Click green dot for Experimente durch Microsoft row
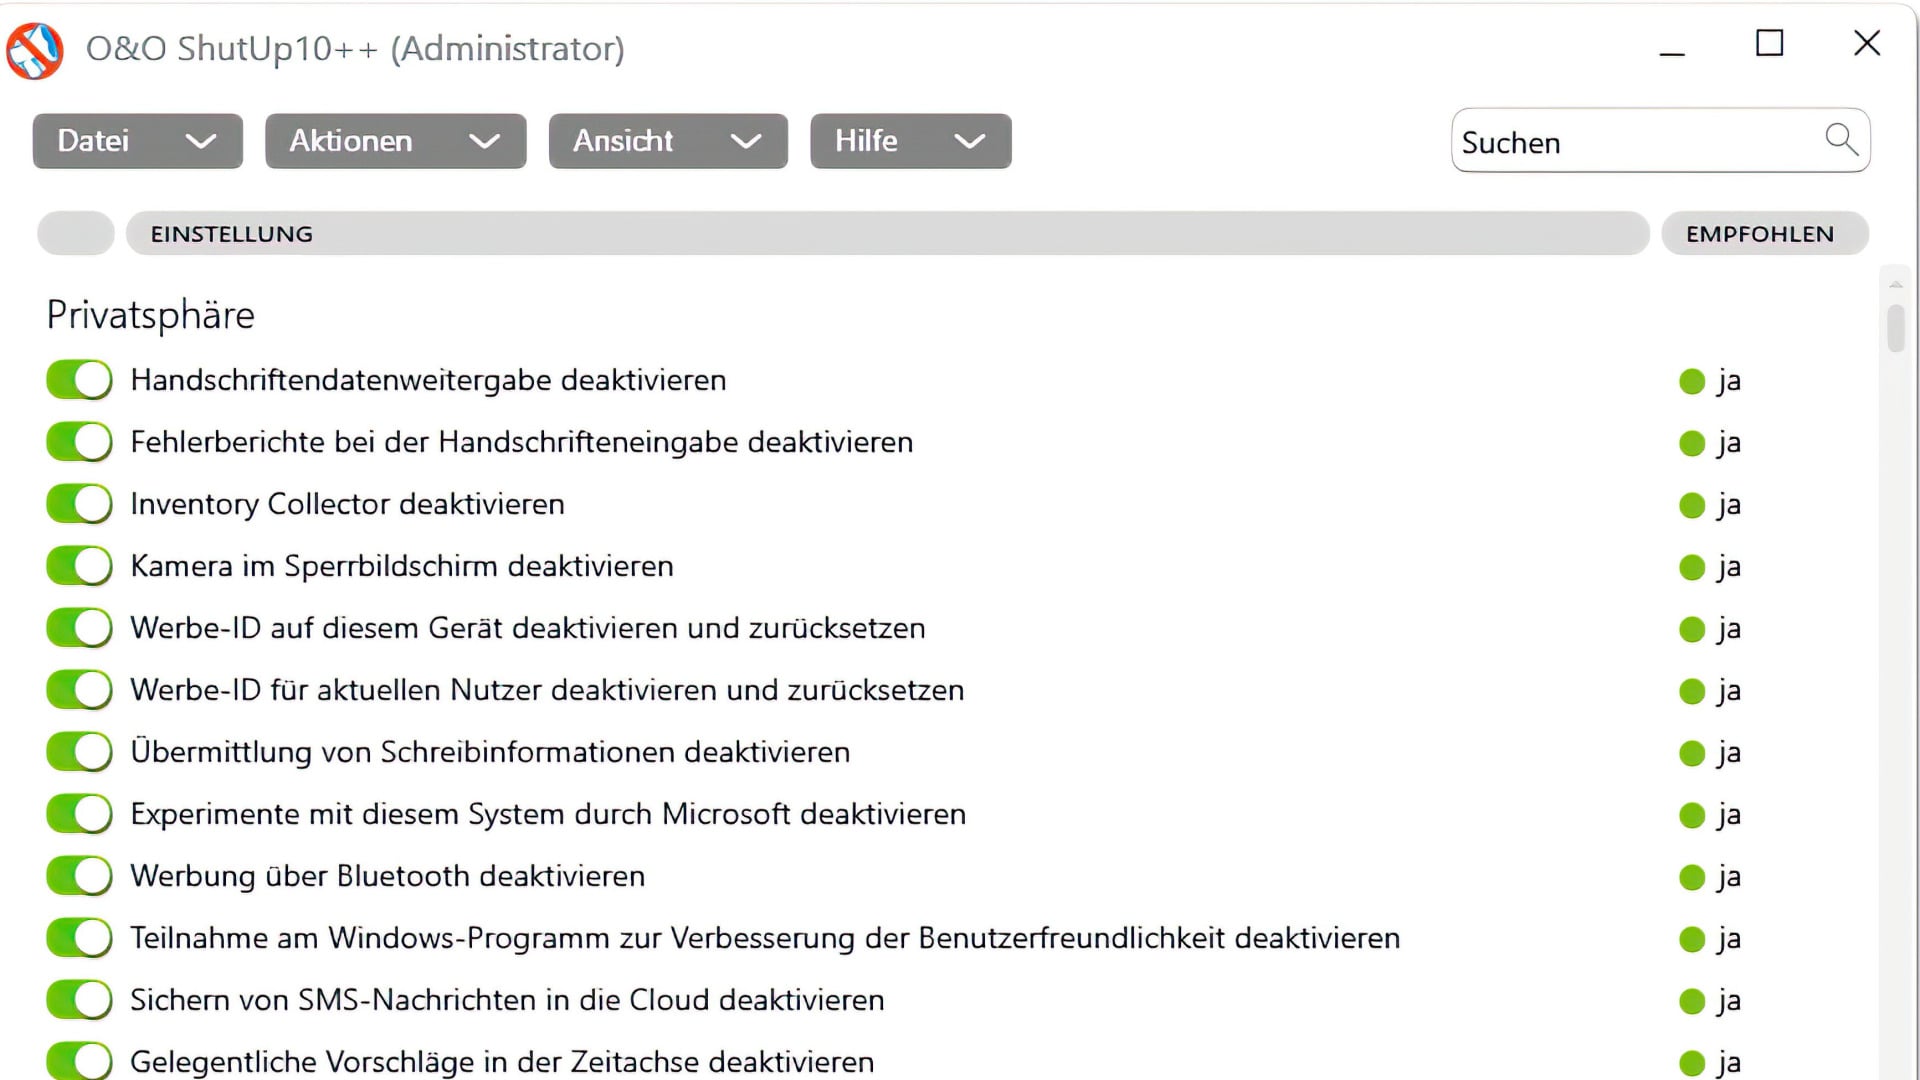This screenshot has width=1920, height=1080. tap(1692, 815)
